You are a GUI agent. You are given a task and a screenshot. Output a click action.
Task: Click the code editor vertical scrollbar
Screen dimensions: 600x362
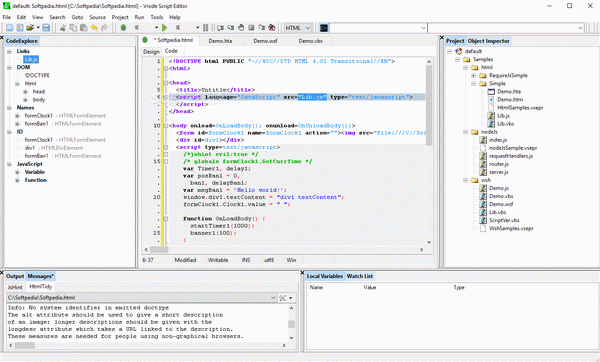[x=429, y=105]
